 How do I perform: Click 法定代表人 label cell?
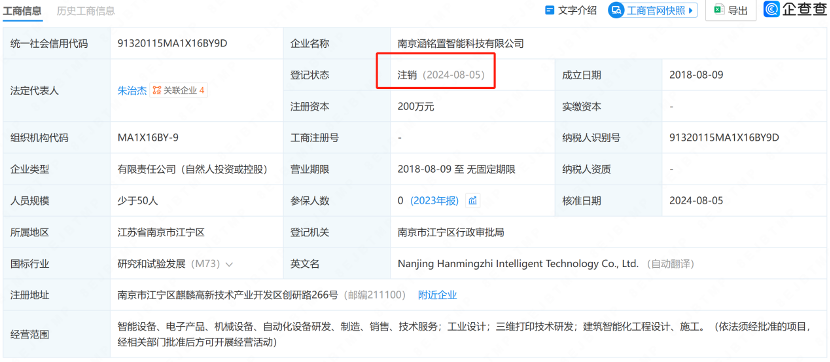pyautogui.click(x=57, y=90)
